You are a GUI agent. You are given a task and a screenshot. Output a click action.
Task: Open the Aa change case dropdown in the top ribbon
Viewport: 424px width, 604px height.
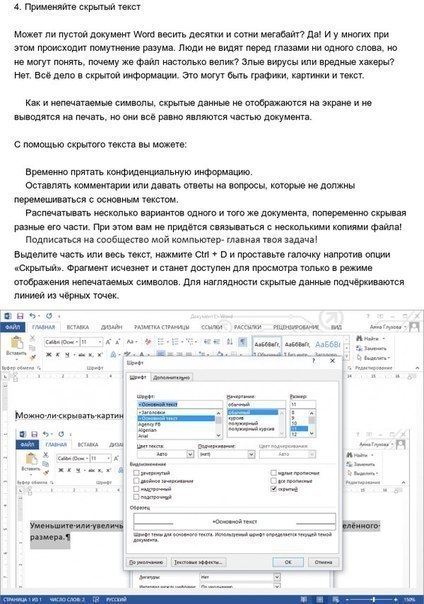(x=131, y=342)
